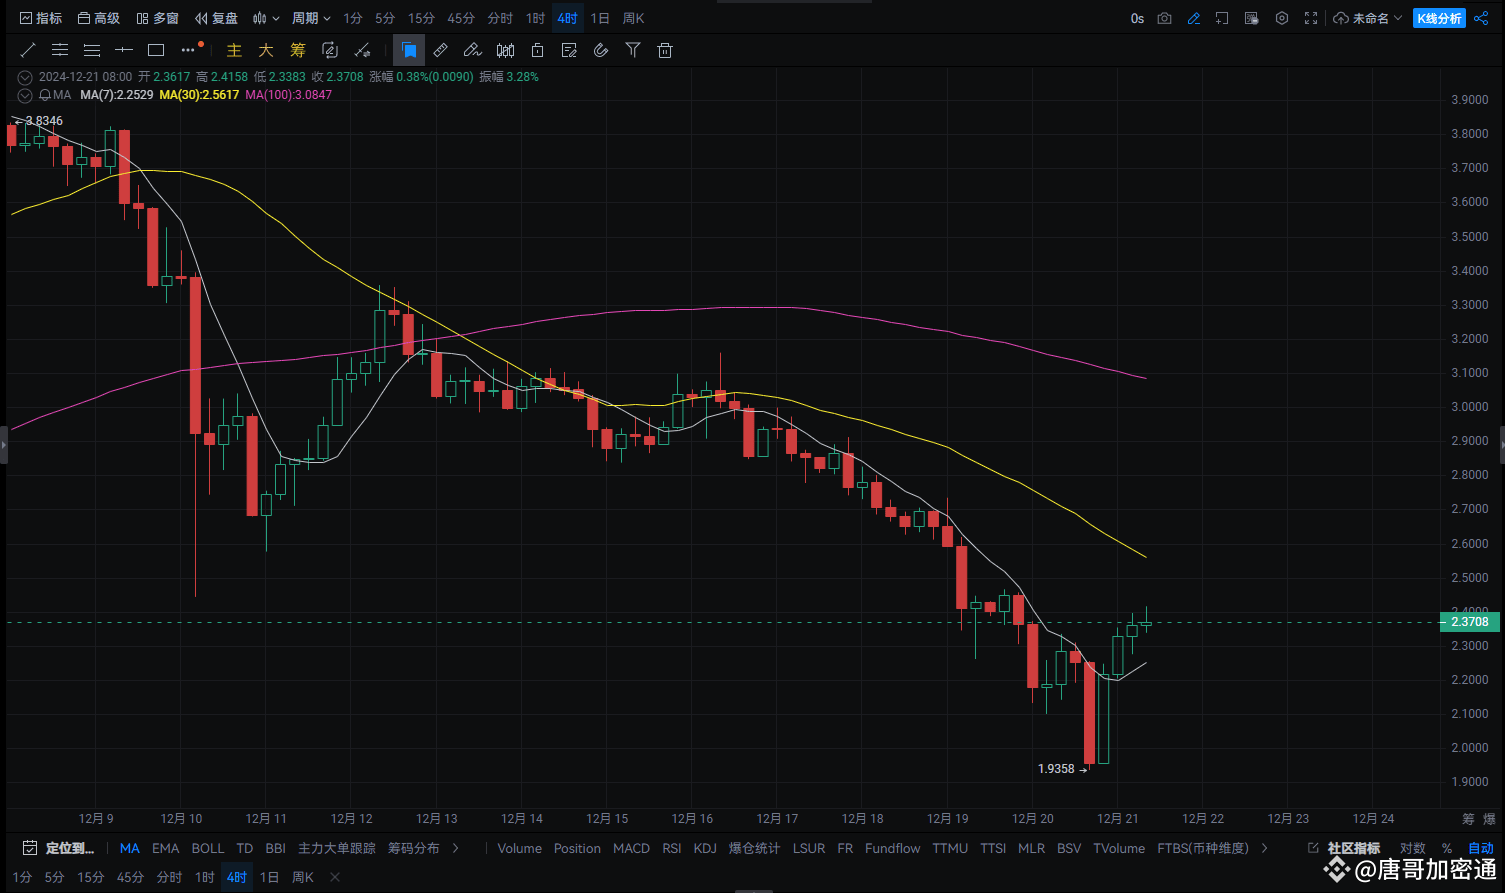The height and width of the screenshot is (893, 1505).
Task: Click the refresh-cycle icon beside 筹
Action: tap(330, 50)
